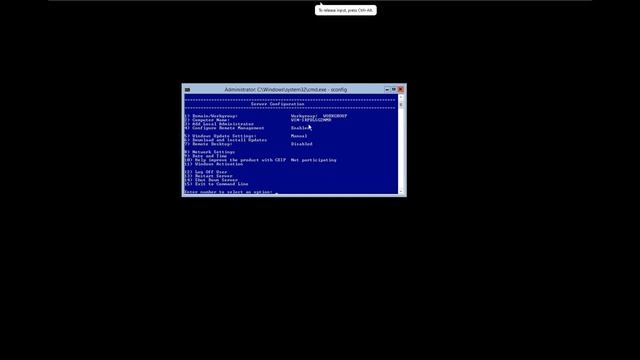Viewport: 640px width, 360px height.
Task: Click the '14) Shut Down Server' line
Action: (x=211, y=180)
